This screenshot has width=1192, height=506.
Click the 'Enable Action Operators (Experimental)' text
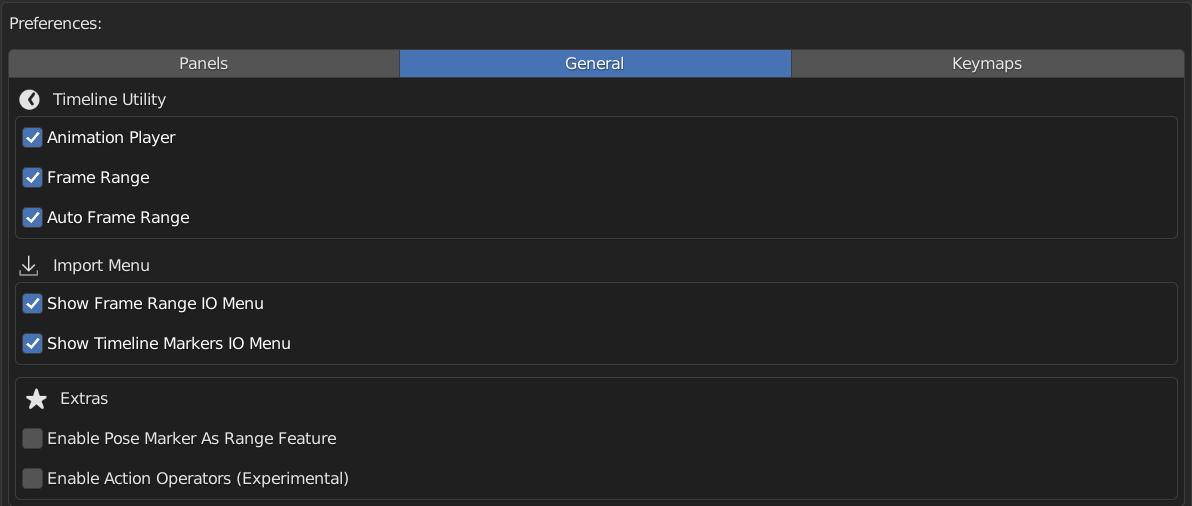click(198, 479)
